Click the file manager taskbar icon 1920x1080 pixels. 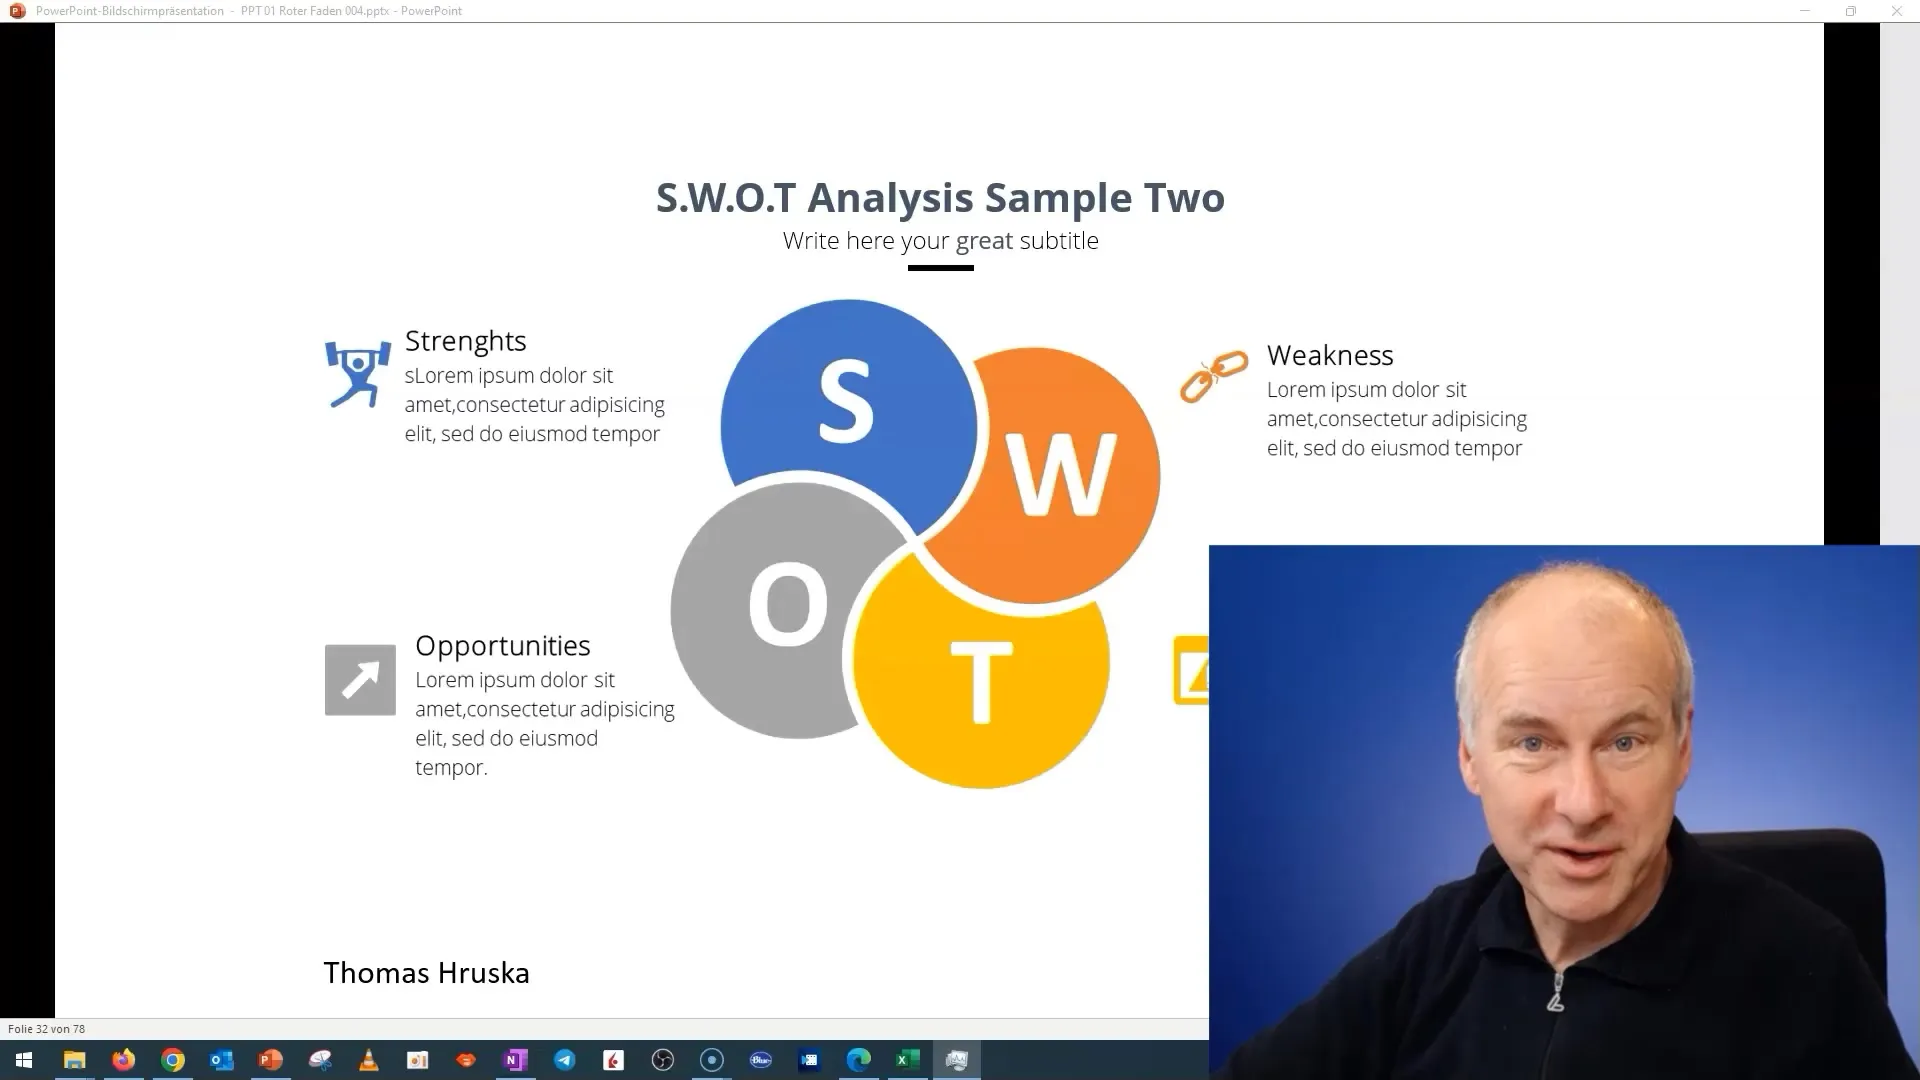[73, 1060]
